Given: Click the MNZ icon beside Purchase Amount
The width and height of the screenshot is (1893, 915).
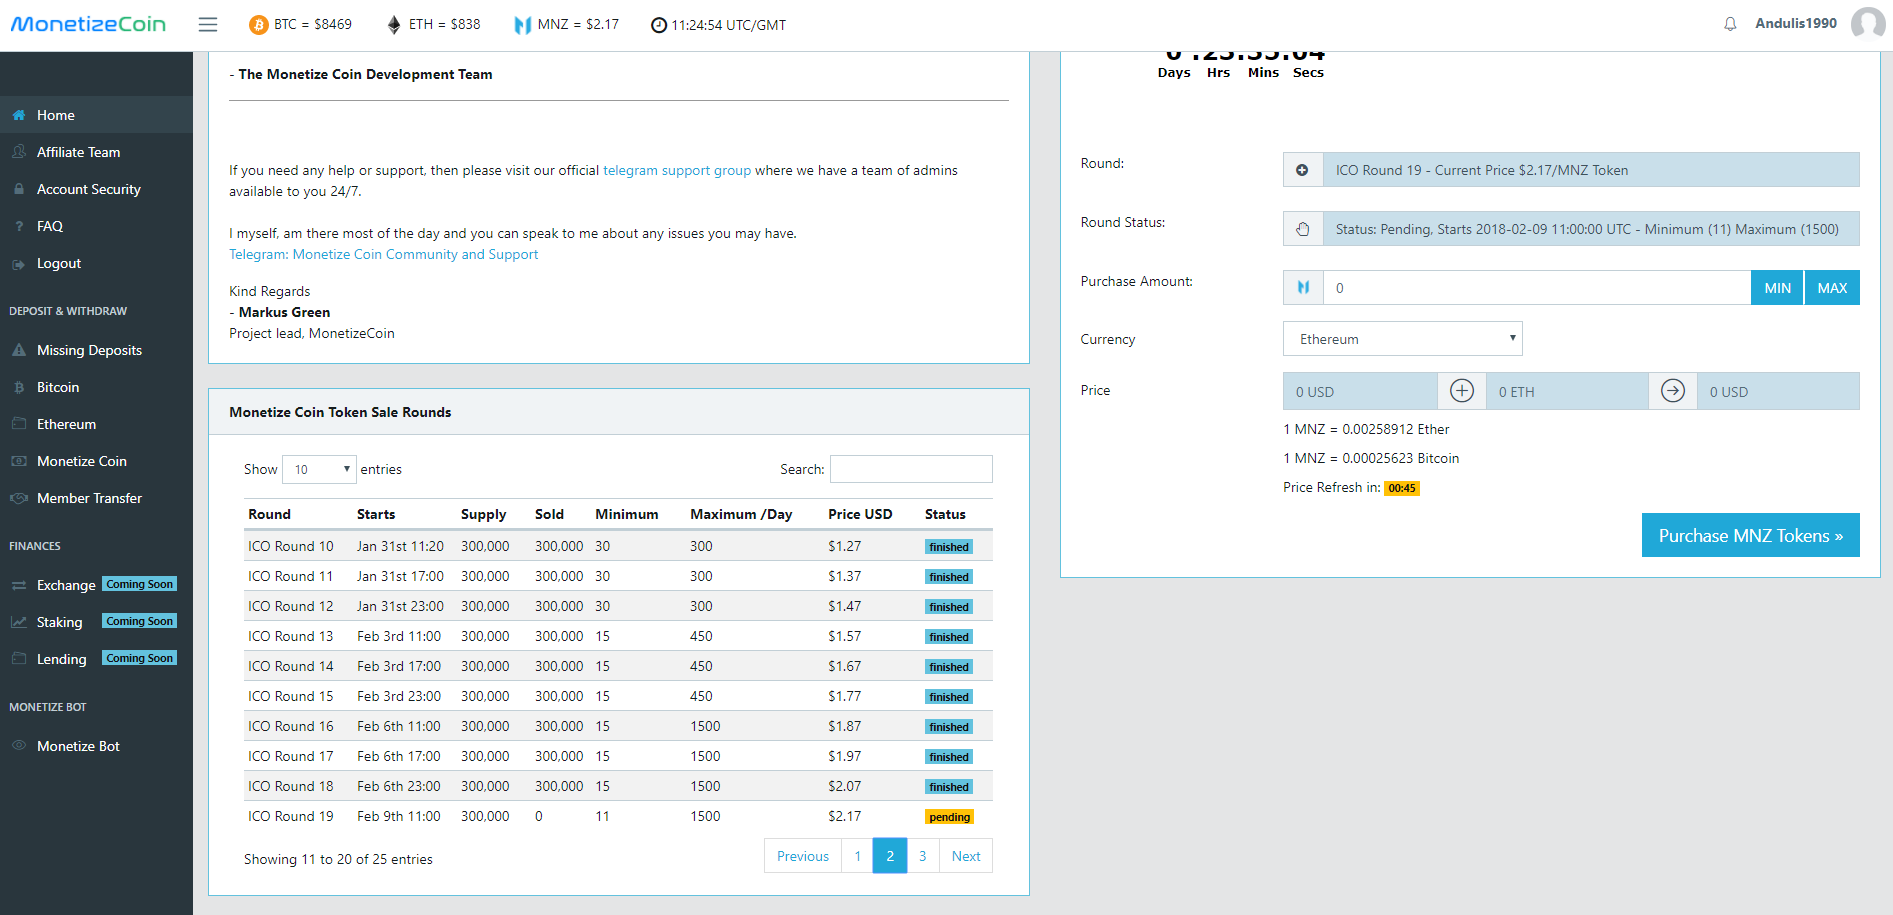Looking at the screenshot, I should [1303, 288].
